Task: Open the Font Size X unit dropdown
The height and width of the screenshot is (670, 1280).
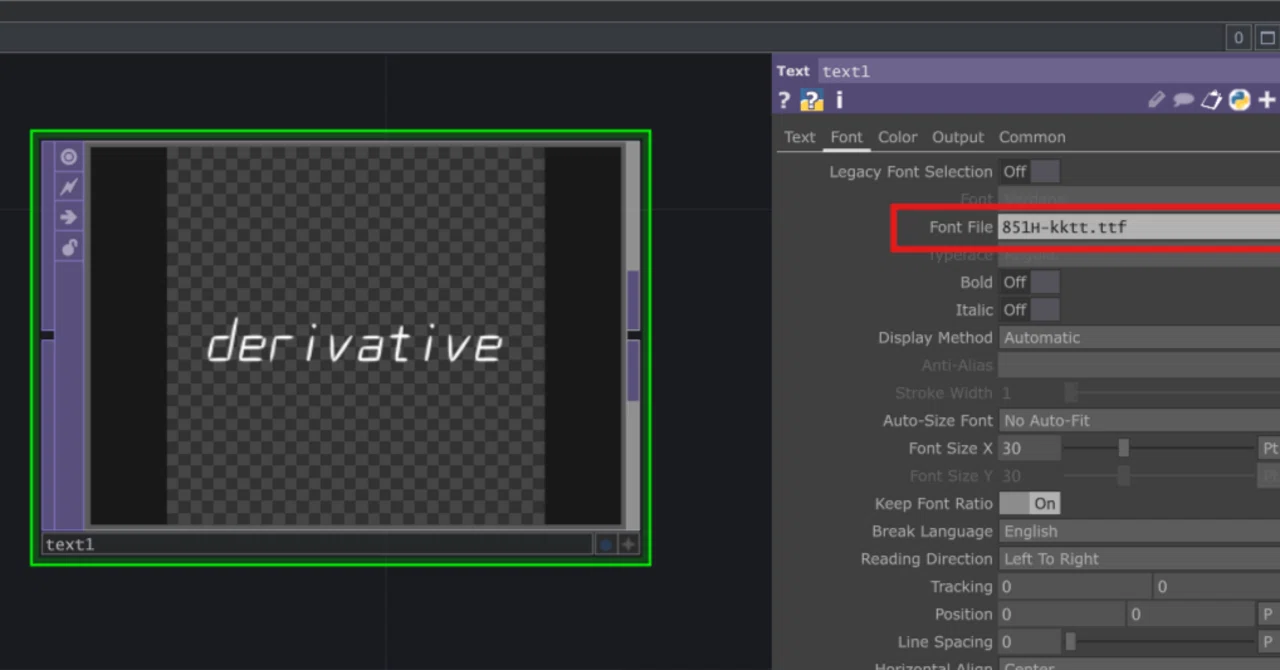Action: 1269,449
